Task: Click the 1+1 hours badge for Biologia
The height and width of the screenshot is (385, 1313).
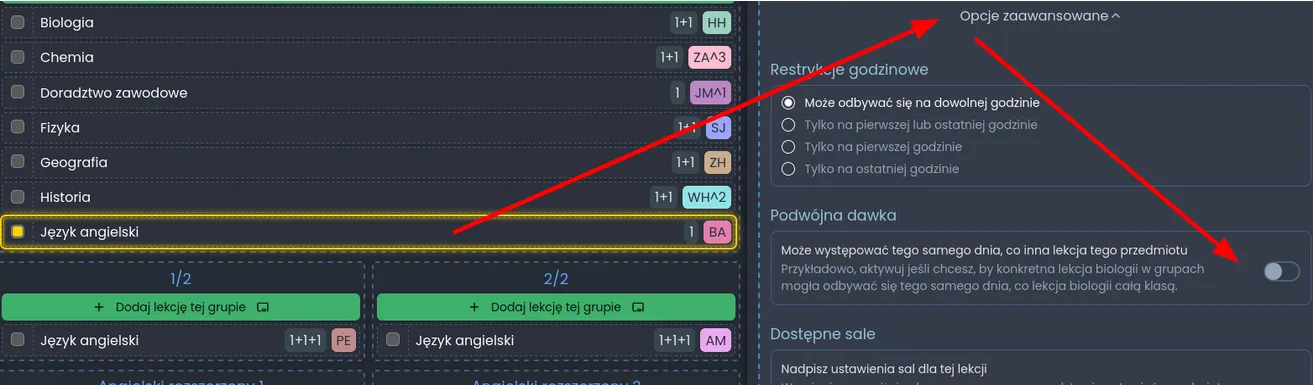Action: [684, 22]
